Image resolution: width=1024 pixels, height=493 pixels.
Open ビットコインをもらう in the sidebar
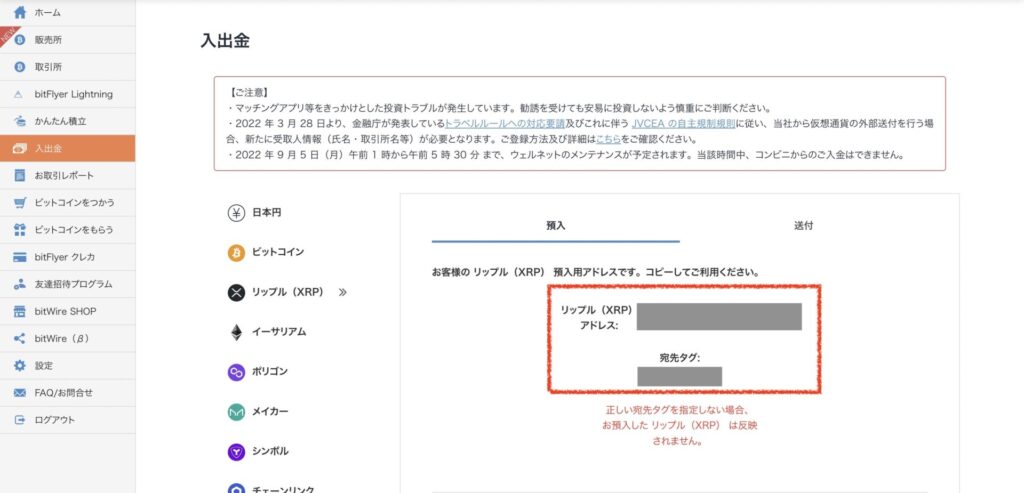pos(68,230)
